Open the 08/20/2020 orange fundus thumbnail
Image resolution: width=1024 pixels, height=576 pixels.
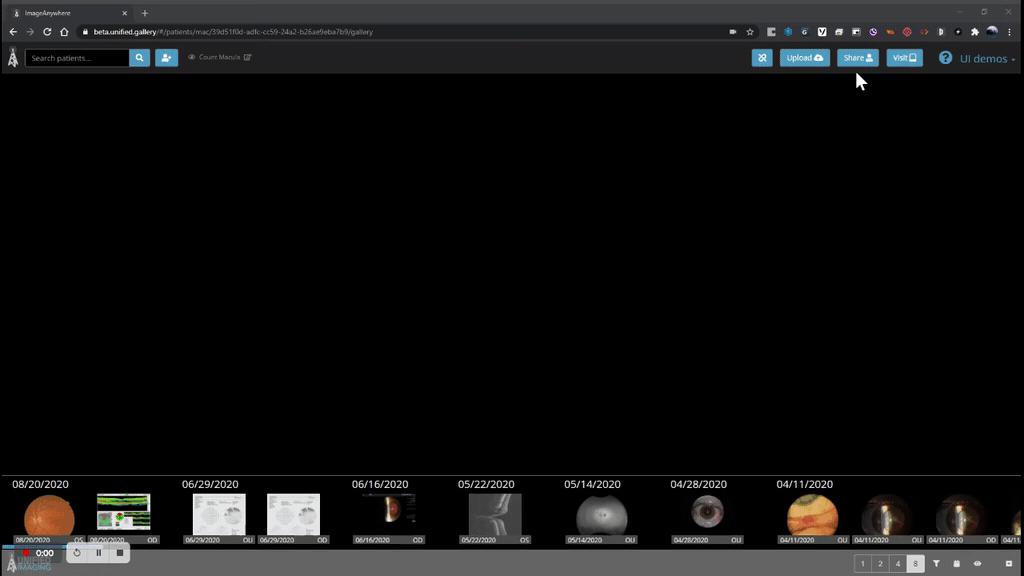click(x=49, y=516)
